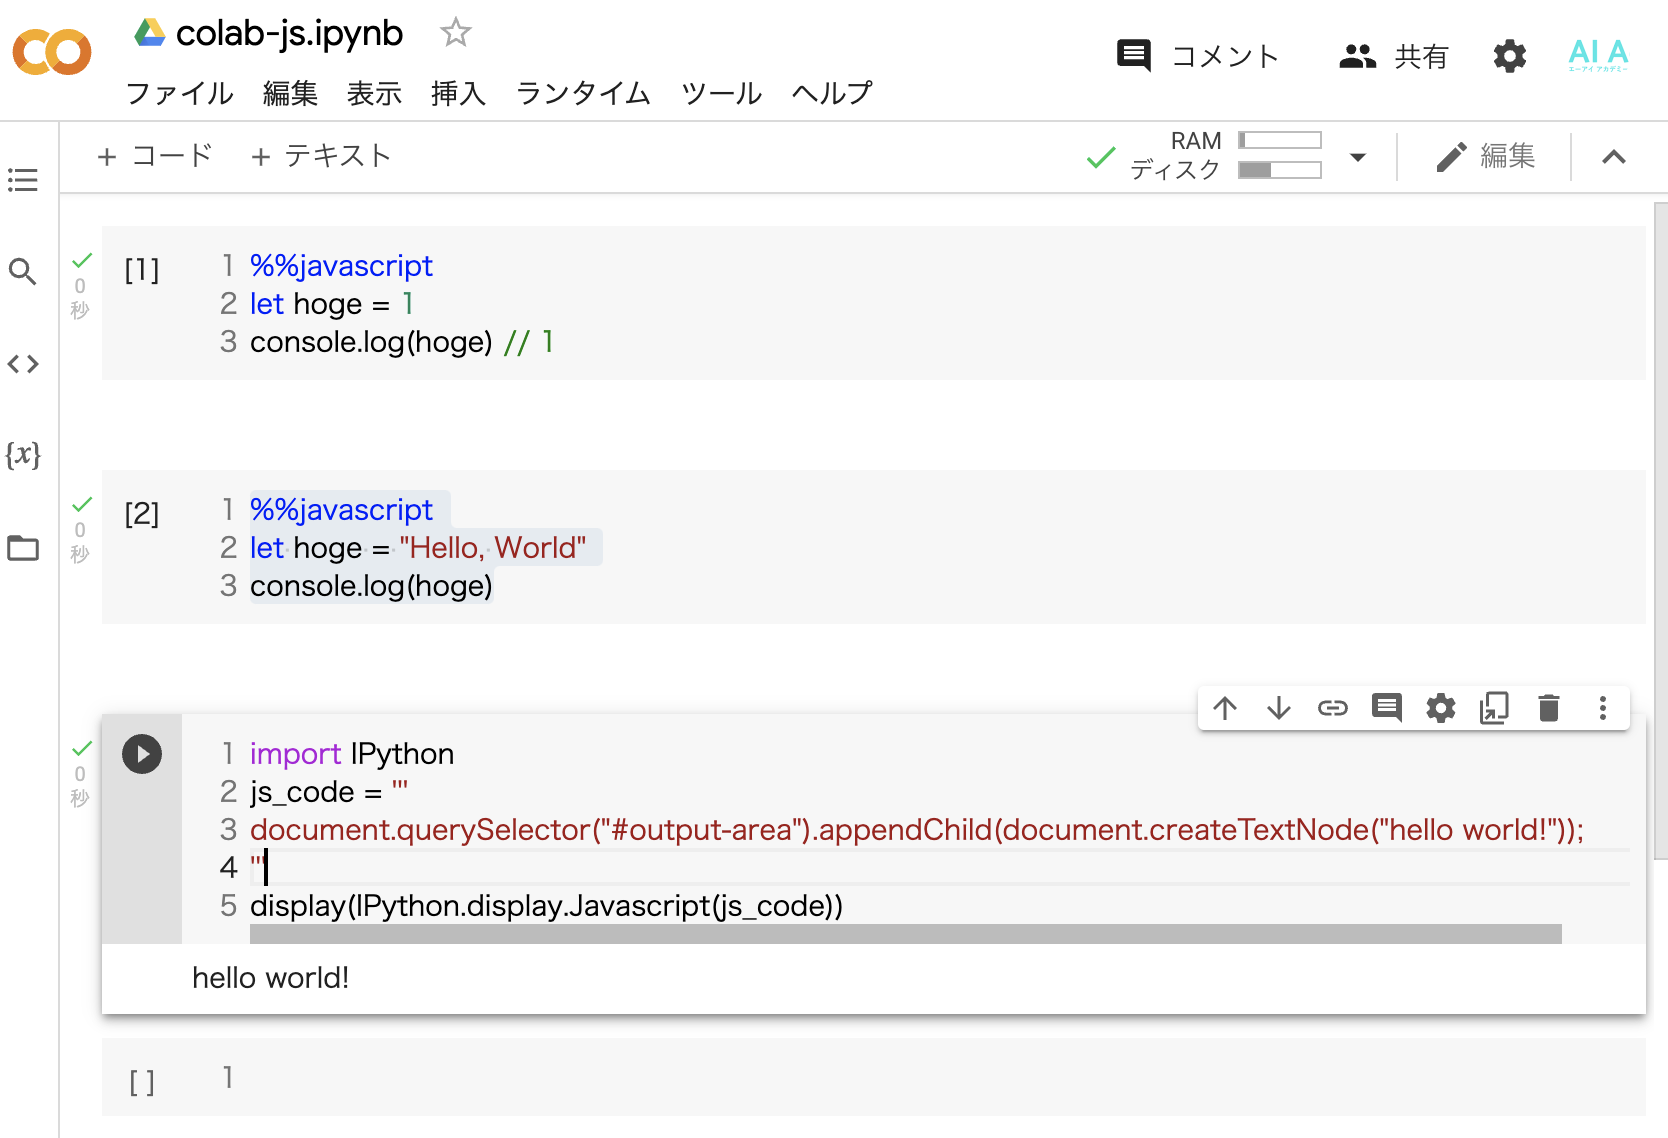Viewport: 1668px width, 1138px height.
Task: Open the cell settings gear
Action: click(x=1441, y=708)
